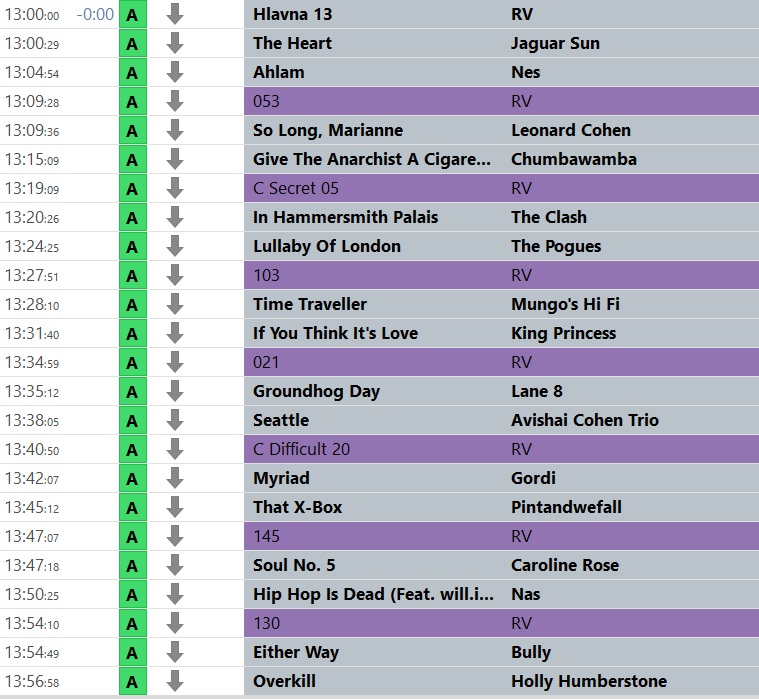Select In Hammersmith Palais track title
Viewport: 759px width, 699px height.
point(345,217)
